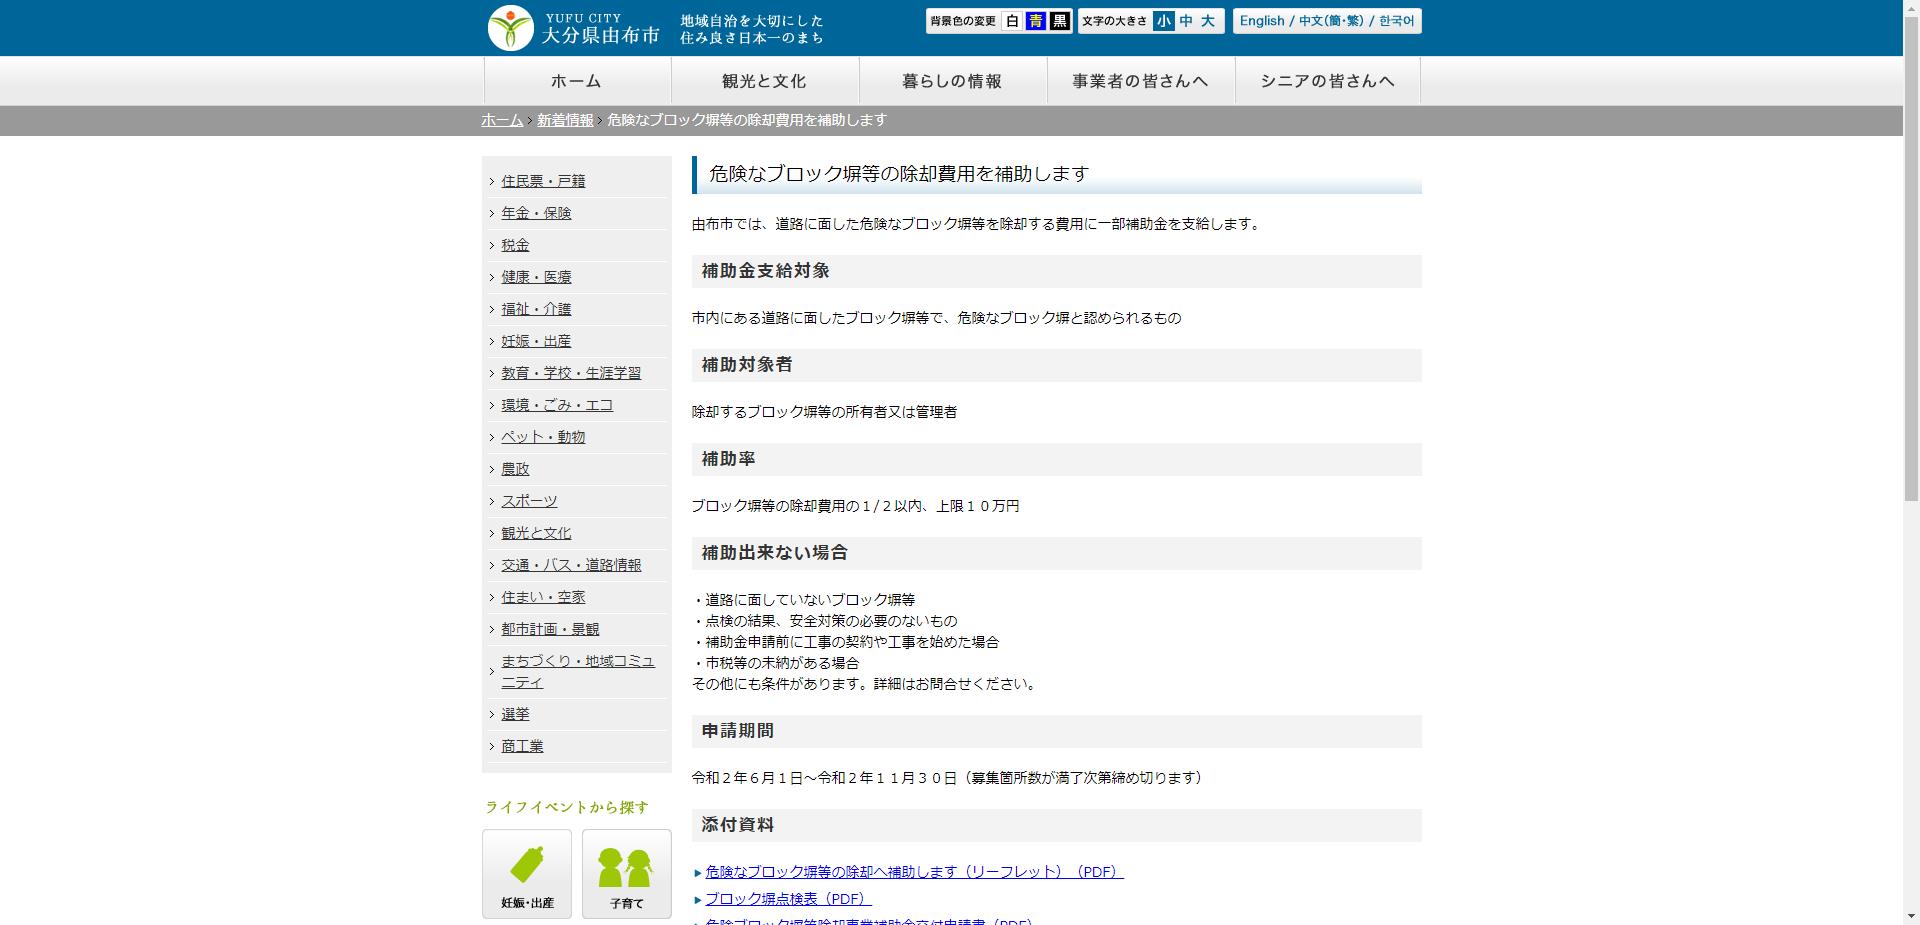Open the 暮らしの情報 menu
The image size is (1920, 925).
pos(952,81)
